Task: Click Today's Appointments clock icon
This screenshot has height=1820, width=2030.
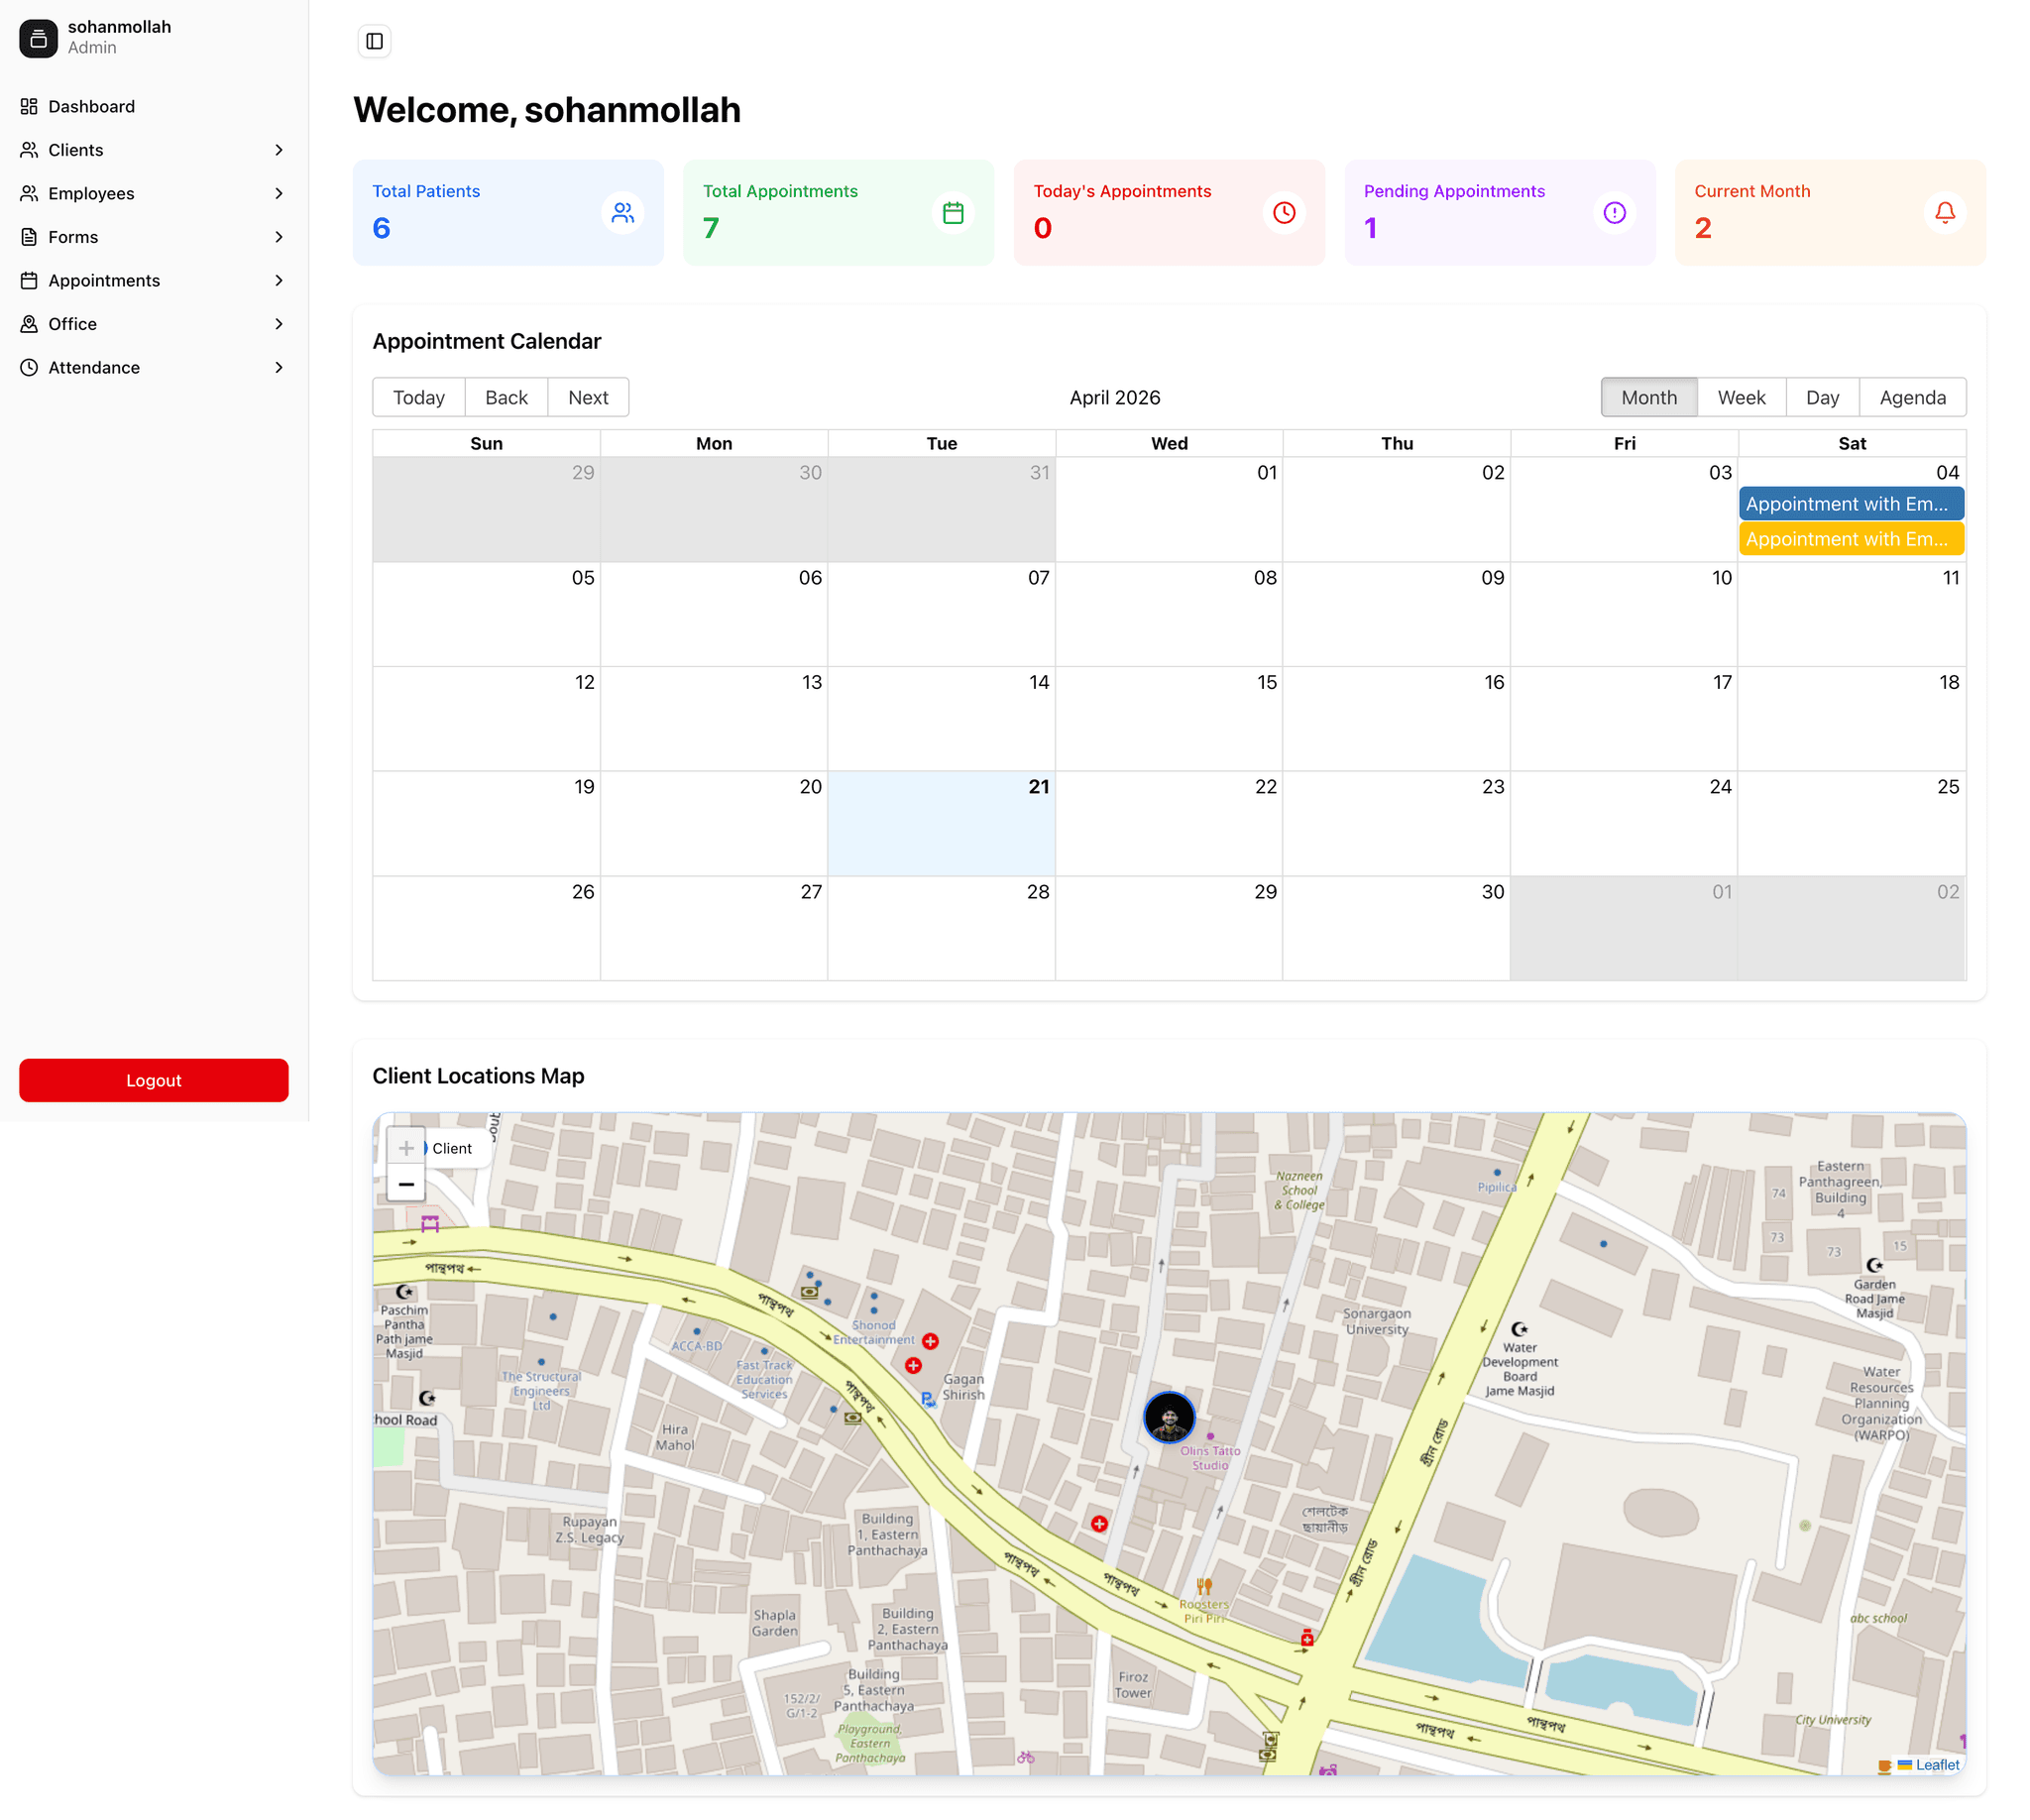Action: [1283, 213]
